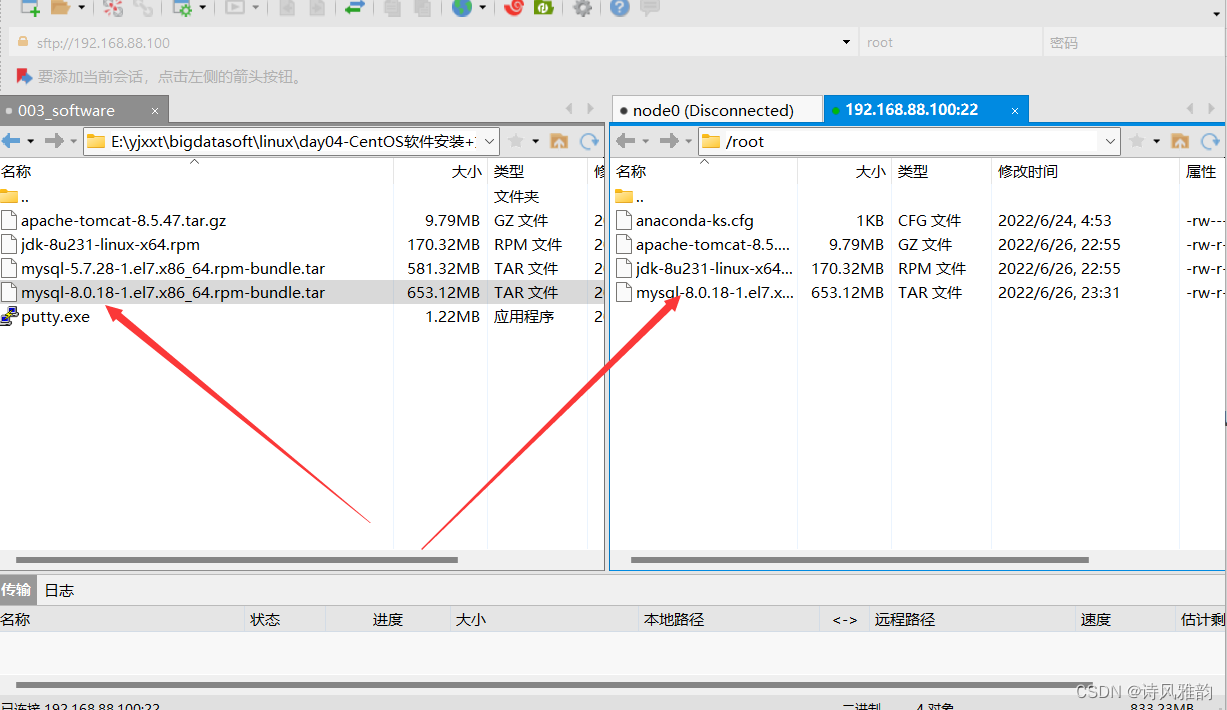Viewport: 1227px width, 710px height.
Task: Expand the remote favorites star dropdown
Action: tap(1157, 141)
